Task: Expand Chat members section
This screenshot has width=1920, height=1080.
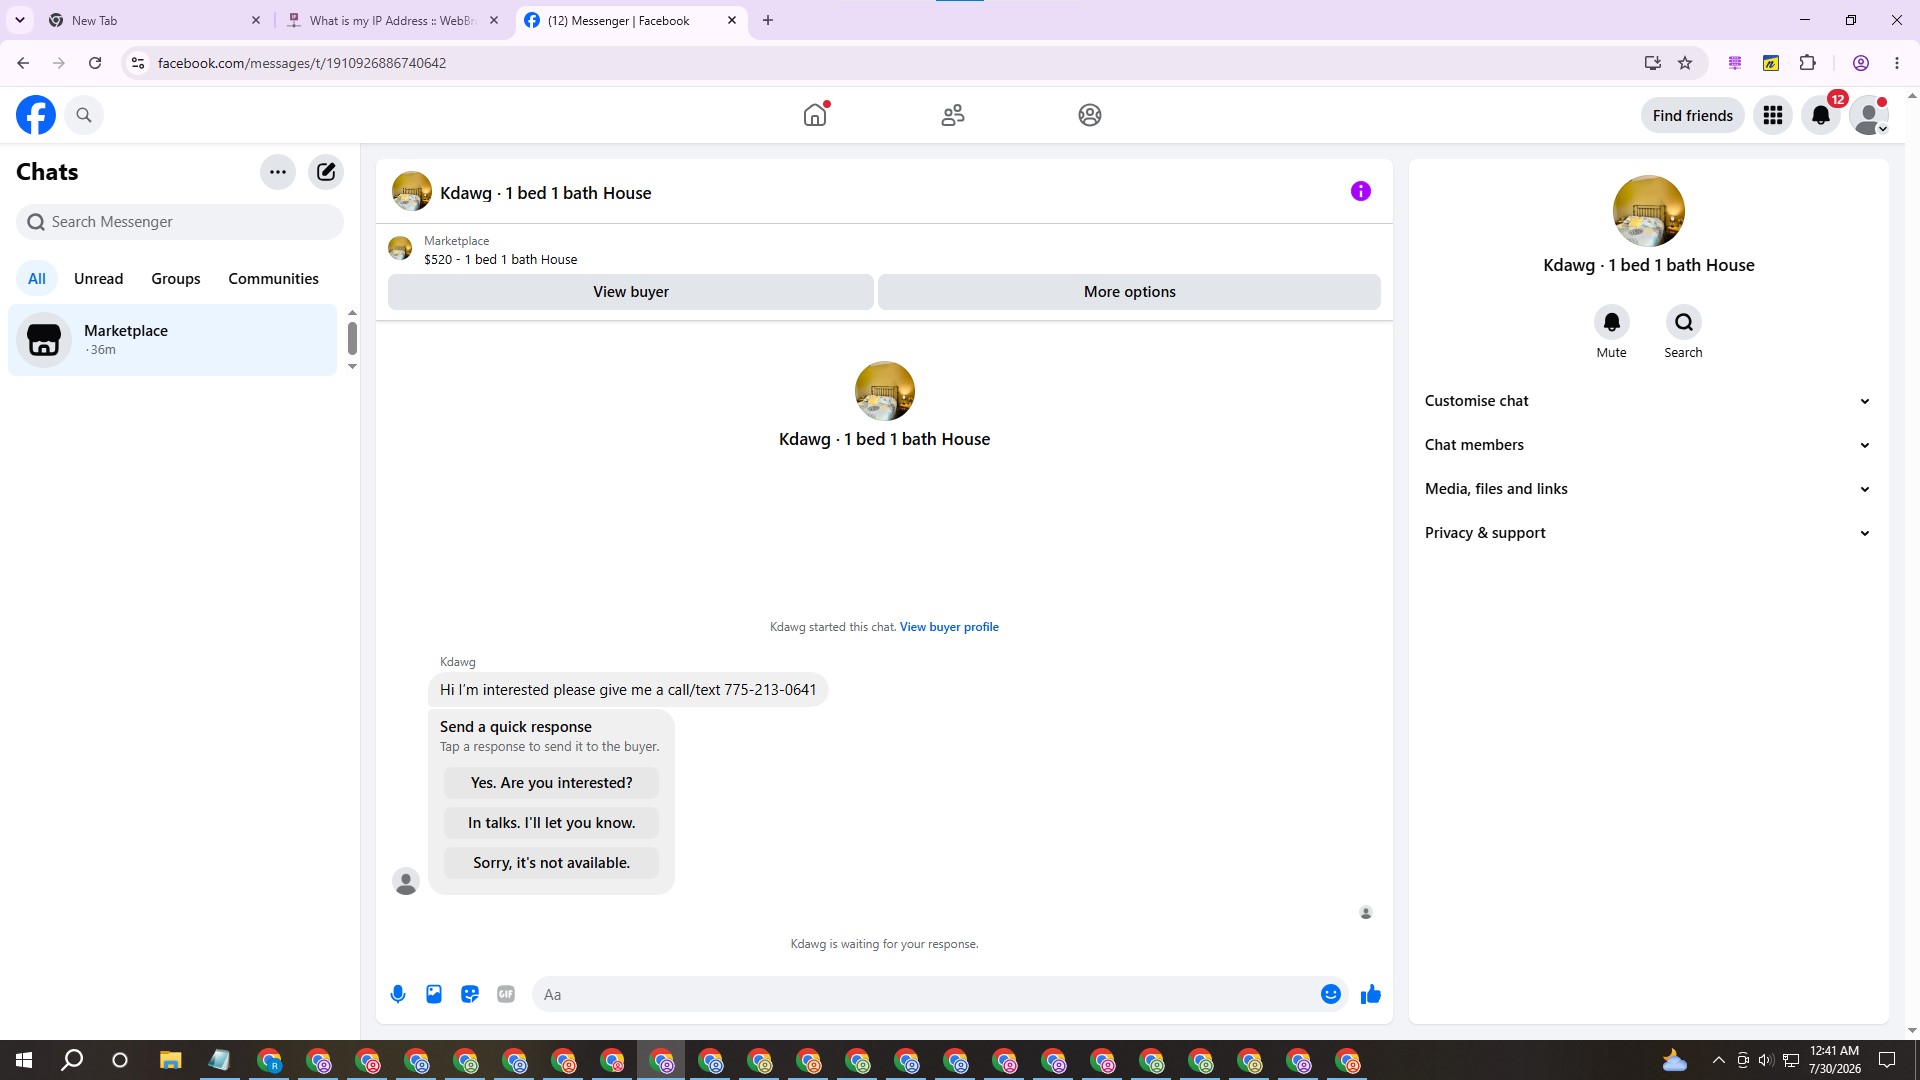Action: click(x=1648, y=445)
